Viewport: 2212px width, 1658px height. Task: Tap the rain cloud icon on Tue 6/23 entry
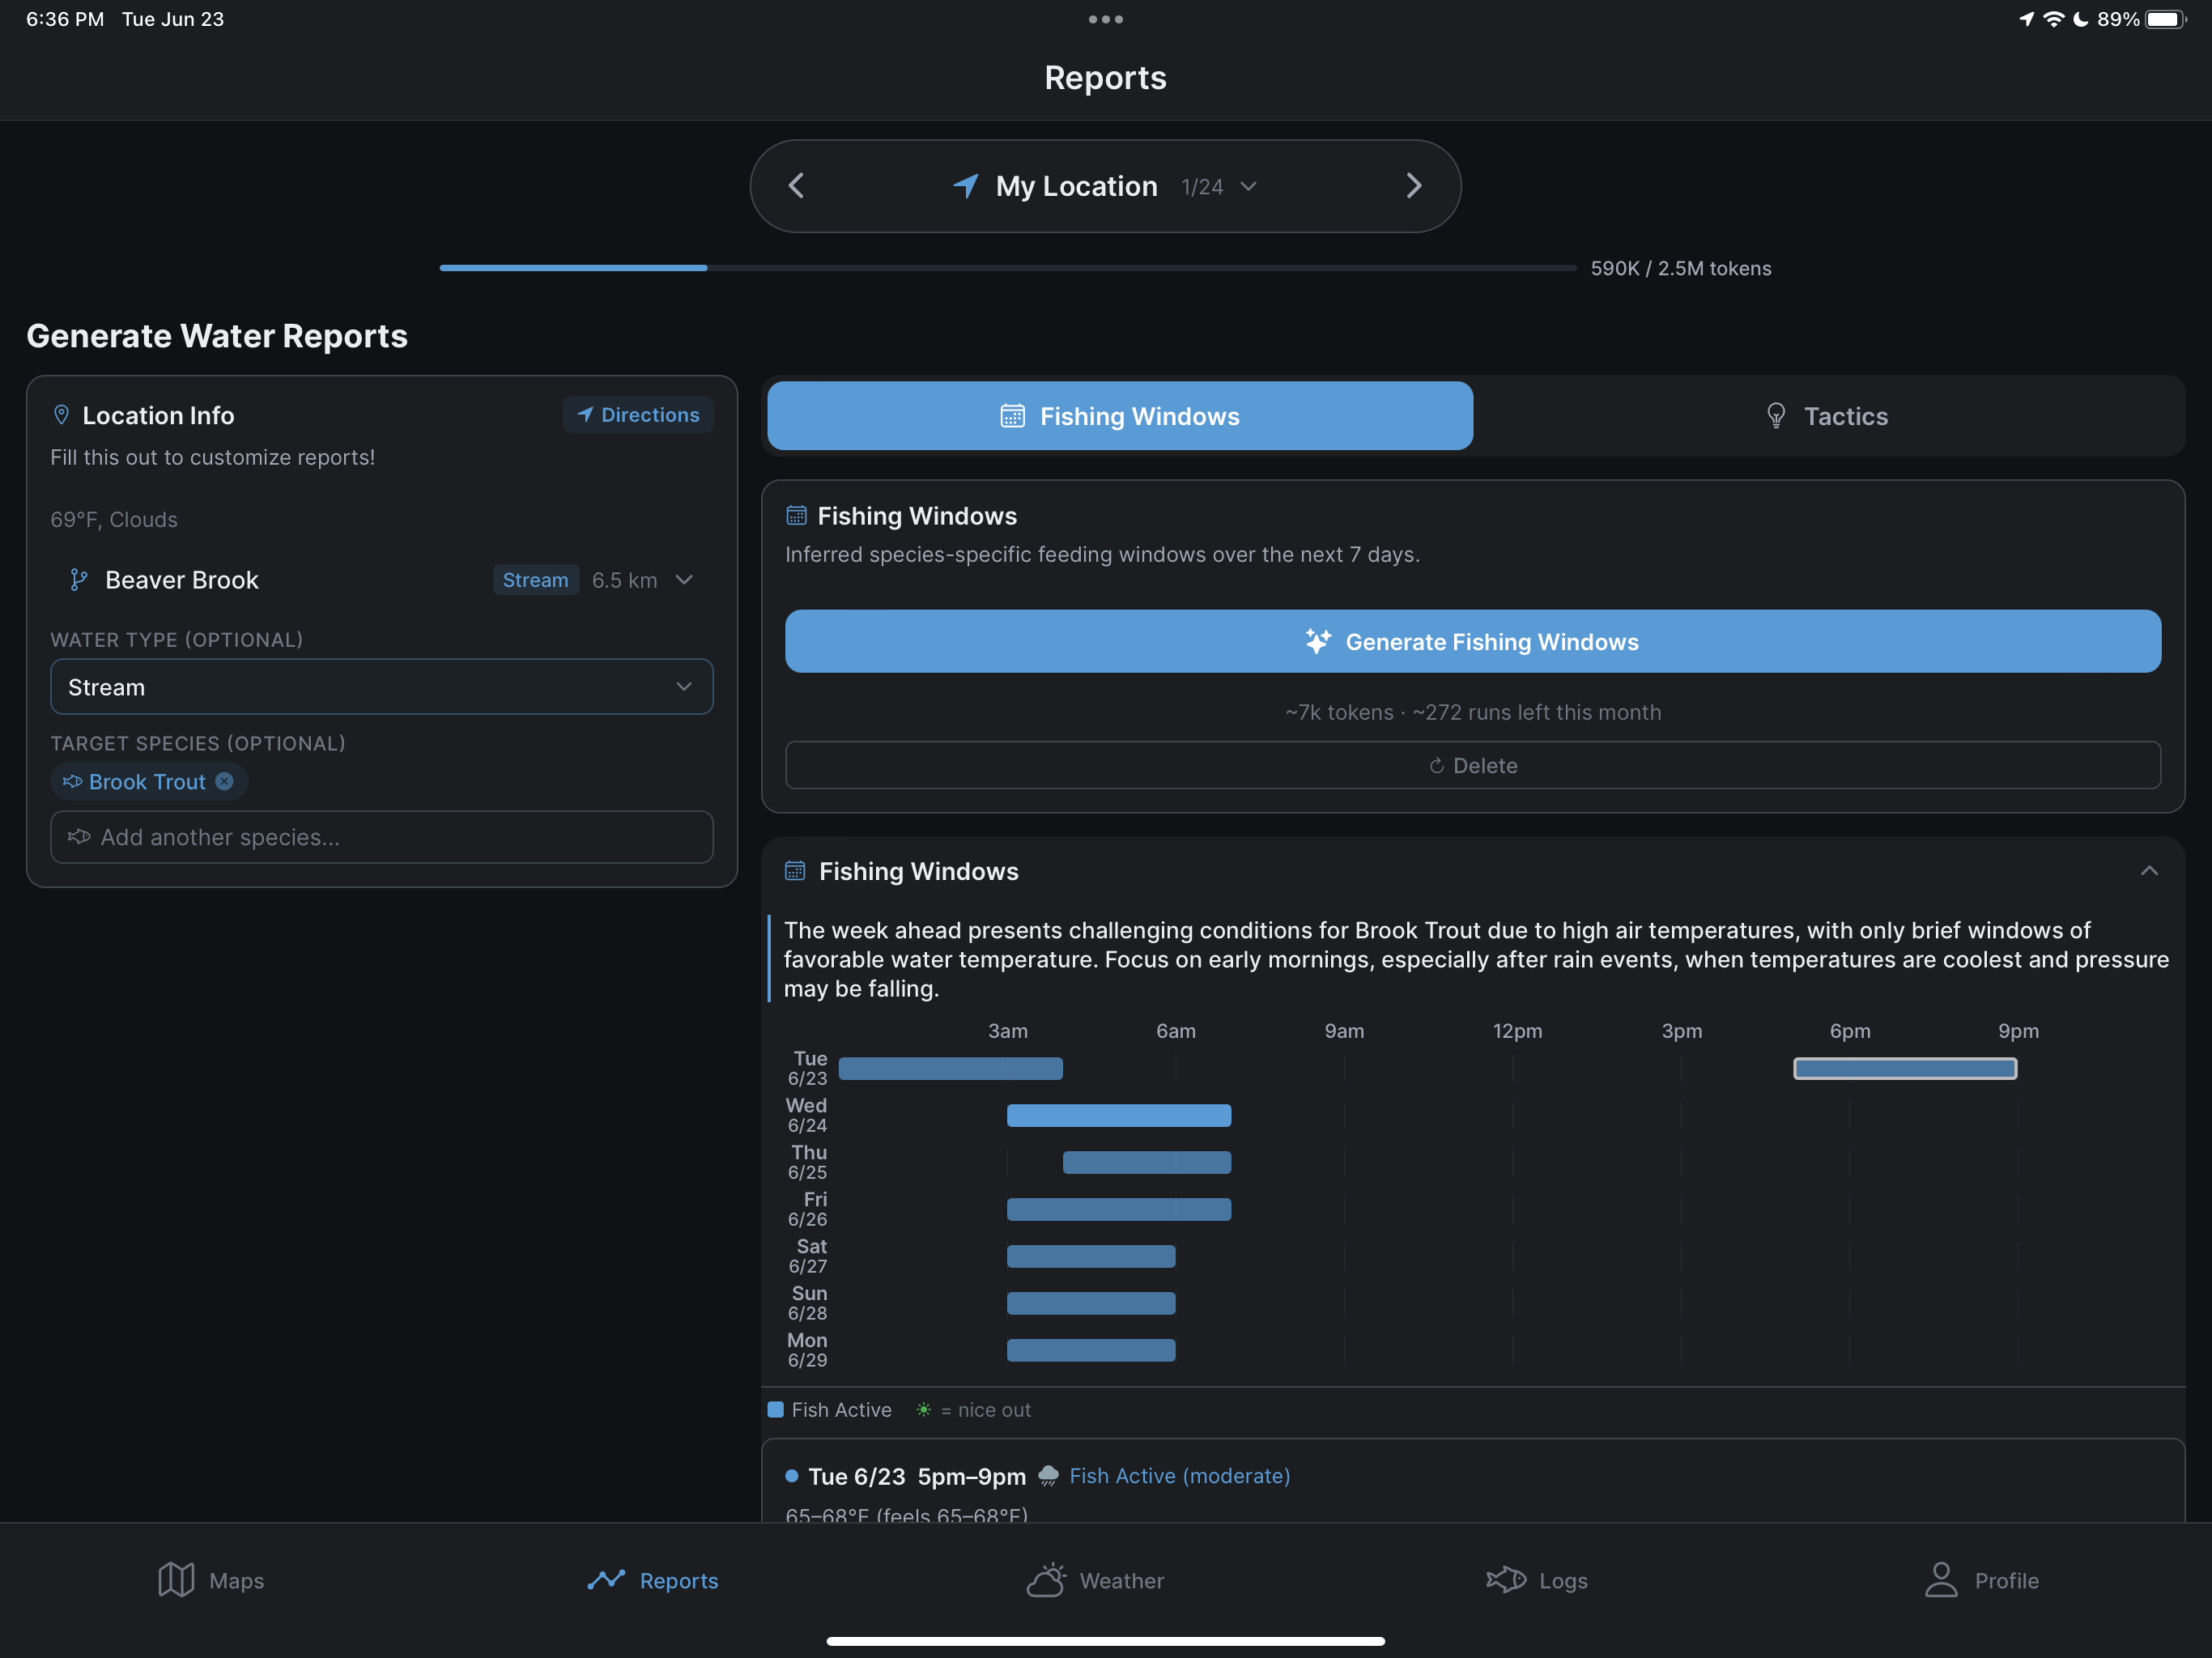click(x=1048, y=1476)
